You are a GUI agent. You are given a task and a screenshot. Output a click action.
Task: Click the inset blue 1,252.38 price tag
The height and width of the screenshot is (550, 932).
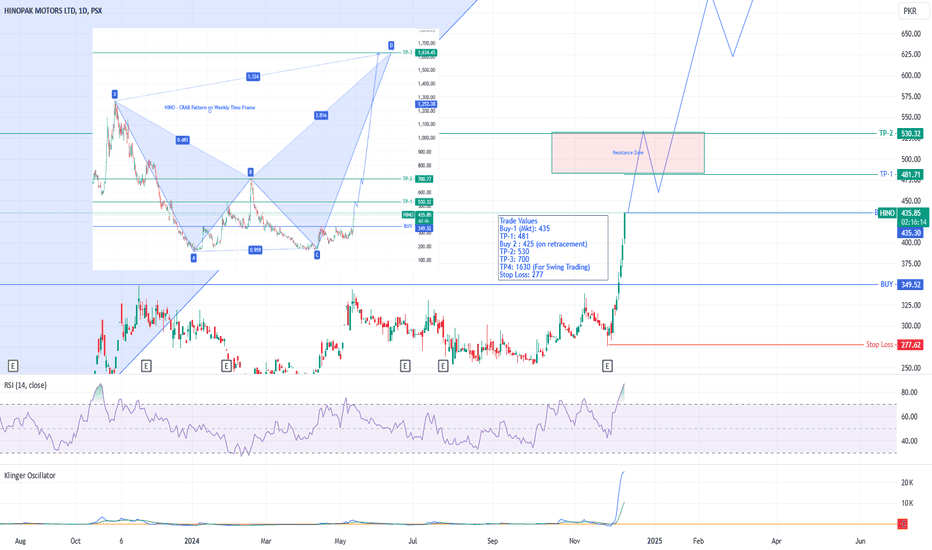[426, 105]
